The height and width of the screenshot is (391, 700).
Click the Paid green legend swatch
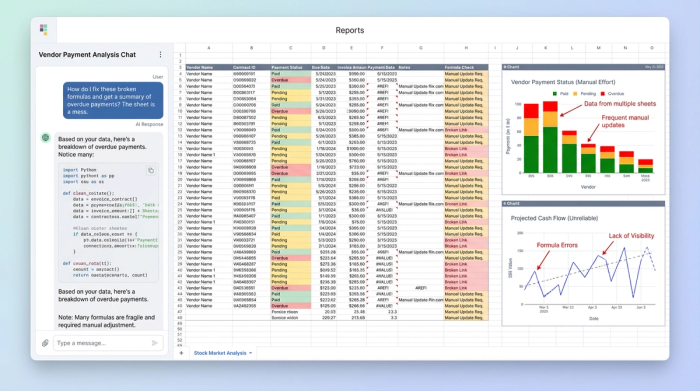tap(554, 94)
